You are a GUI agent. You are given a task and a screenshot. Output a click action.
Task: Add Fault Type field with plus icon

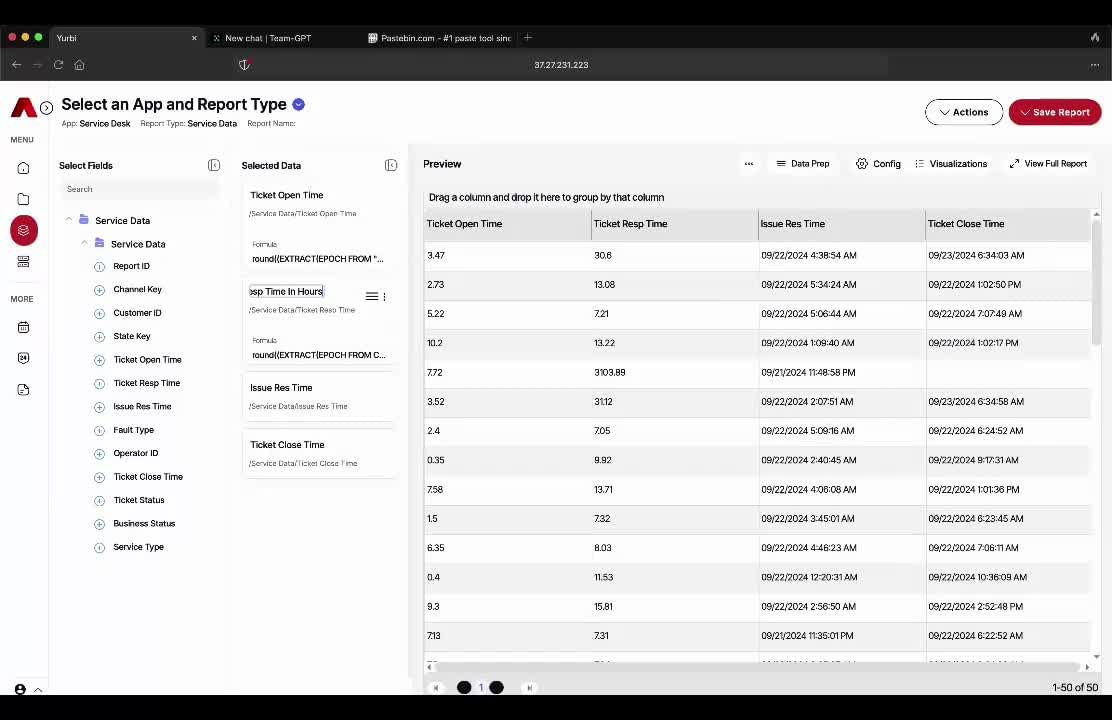tap(99, 430)
